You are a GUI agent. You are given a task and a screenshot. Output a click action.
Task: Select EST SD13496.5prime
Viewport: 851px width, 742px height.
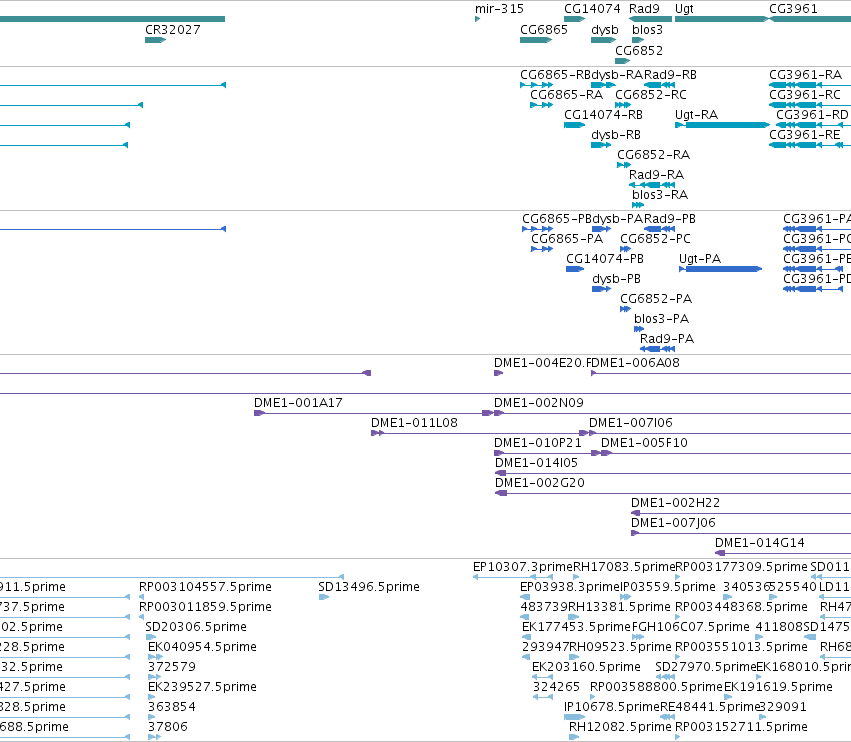(323, 597)
